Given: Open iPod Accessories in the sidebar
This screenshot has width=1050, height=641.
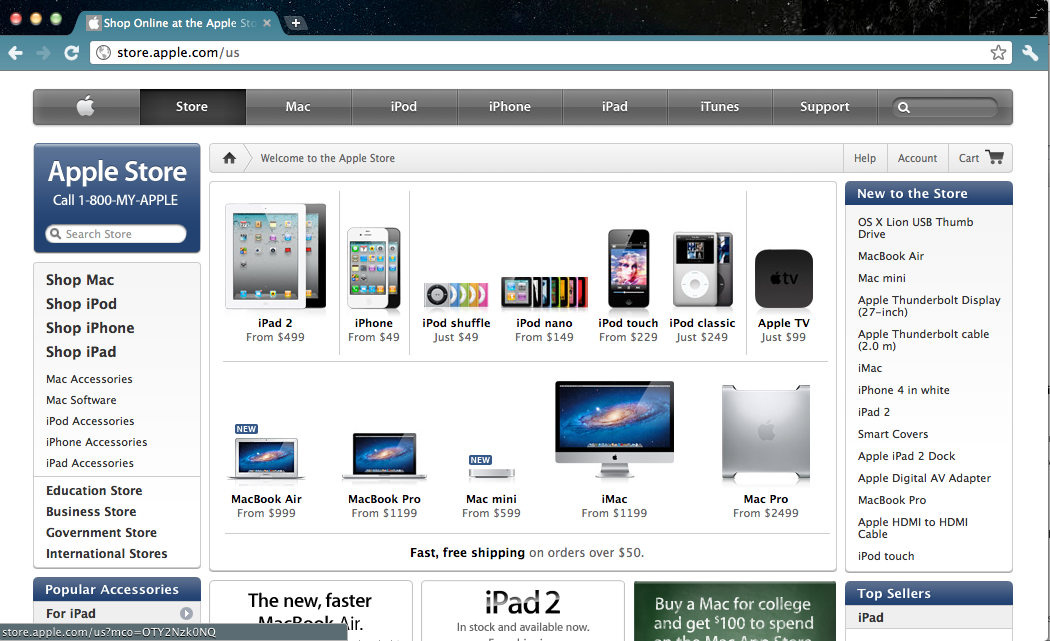Looking at the screenshot, I should [90, 421].
